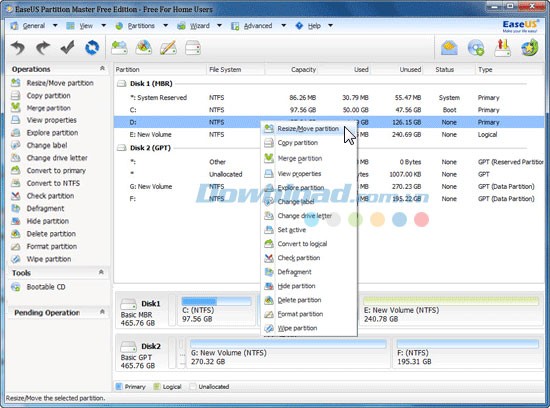Apply changes with the checkmark icon

coord(67,47)
